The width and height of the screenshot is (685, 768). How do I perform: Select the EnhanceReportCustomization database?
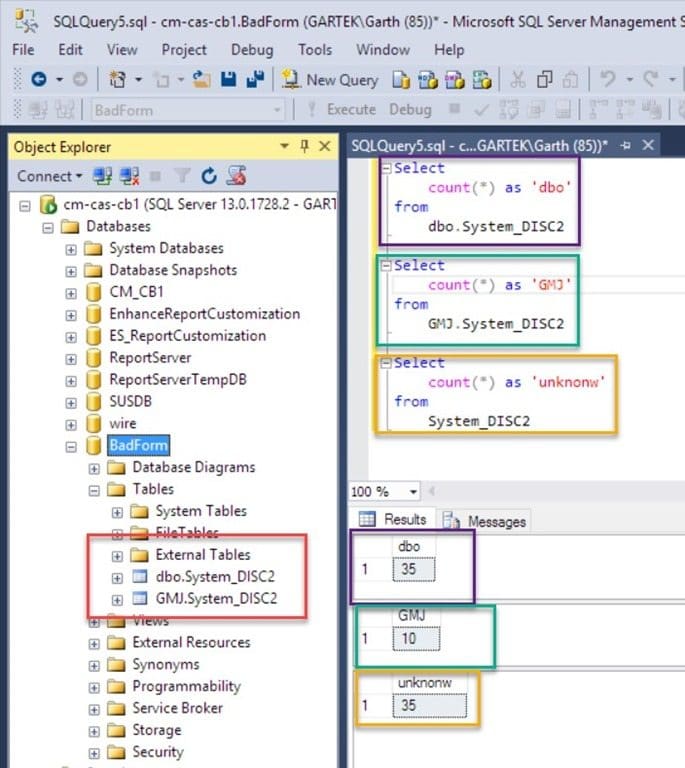click(x=205, y=314)
